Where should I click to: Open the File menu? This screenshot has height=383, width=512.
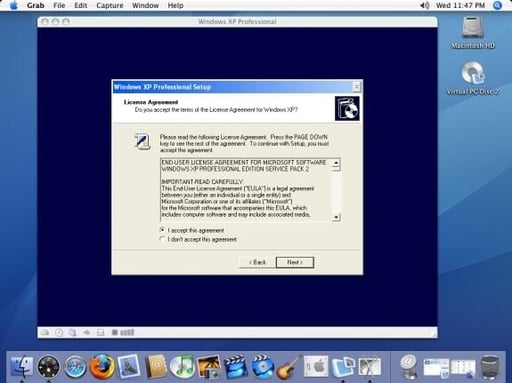click(x=59, y=5)
